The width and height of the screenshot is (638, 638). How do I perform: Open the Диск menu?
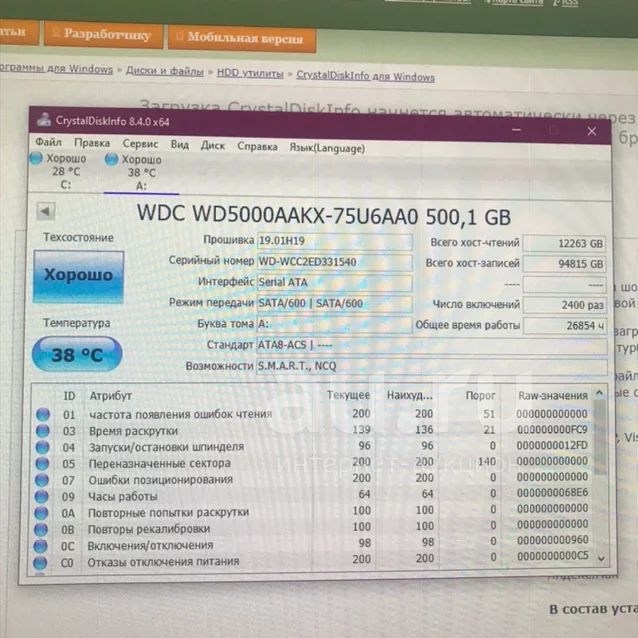coord(213,146)
